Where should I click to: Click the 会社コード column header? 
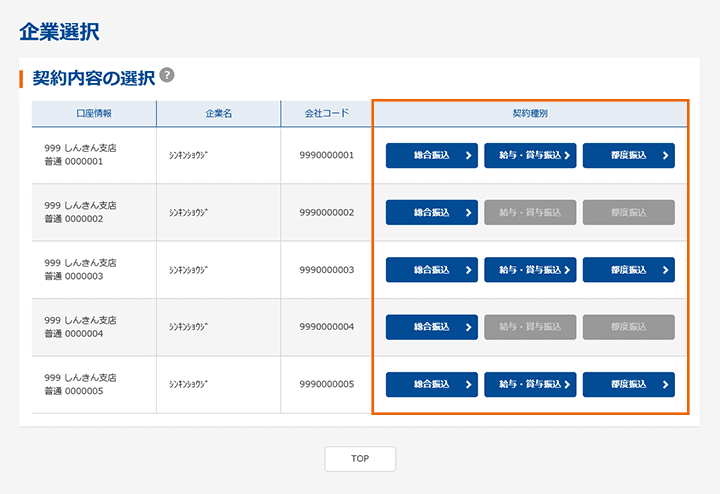[326, 114]
